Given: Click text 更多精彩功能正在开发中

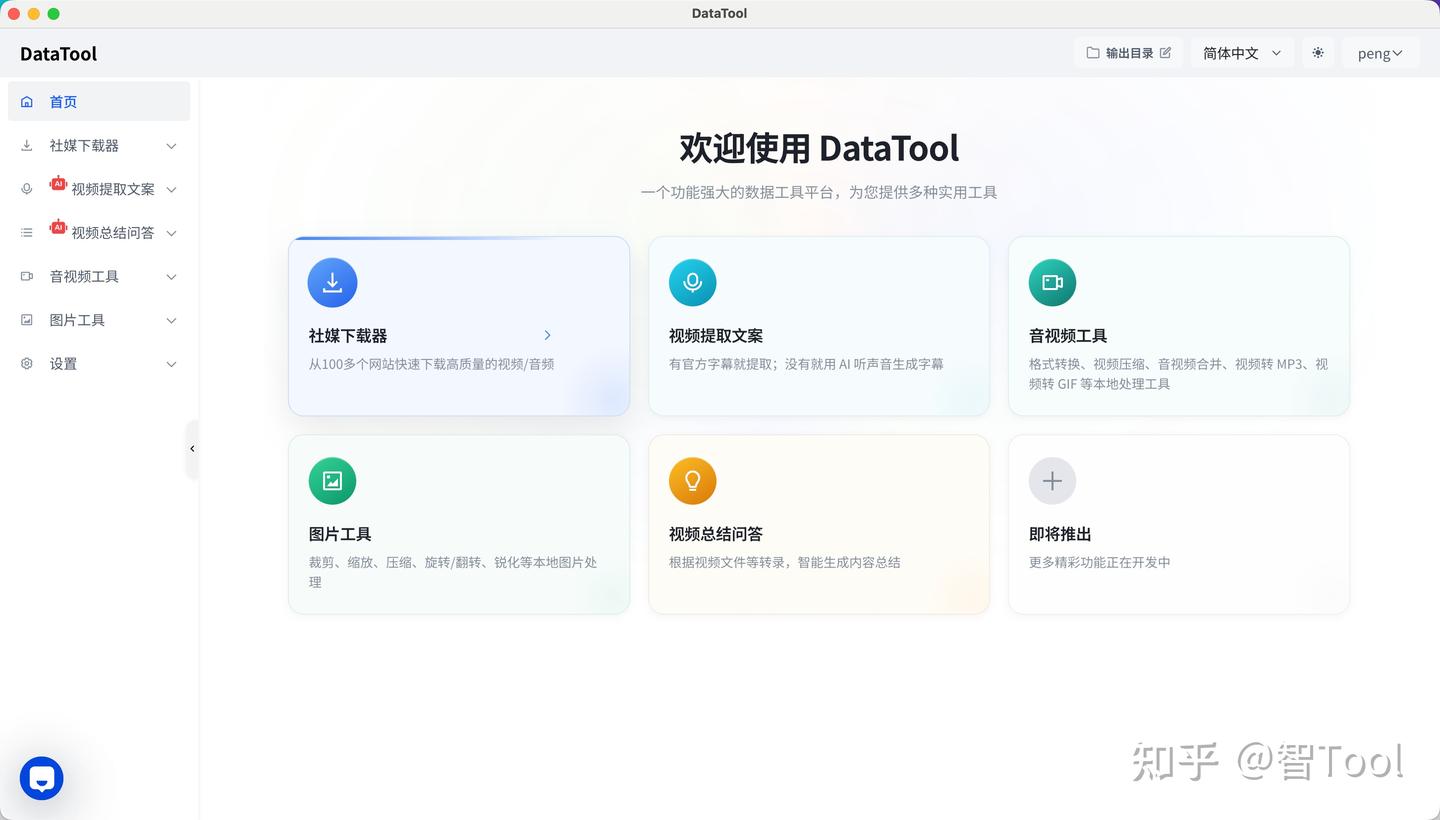Looking at the screenshot, I should click(x=1099, y=562).
